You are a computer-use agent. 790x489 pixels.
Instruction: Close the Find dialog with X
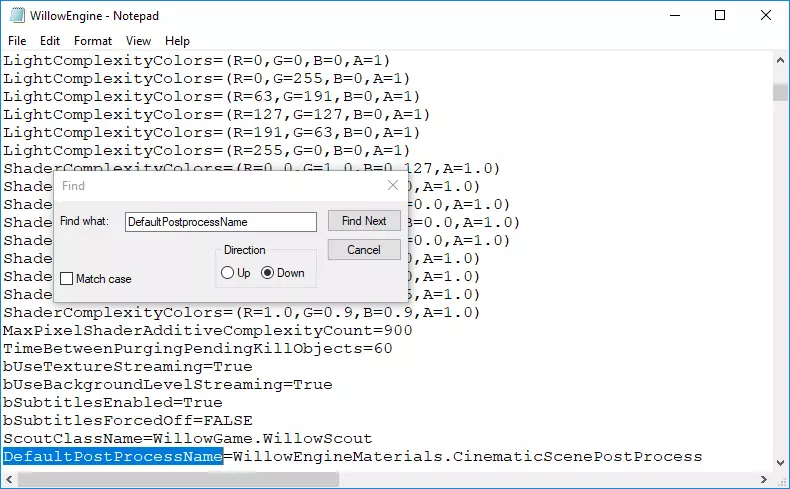coord(393,185)
